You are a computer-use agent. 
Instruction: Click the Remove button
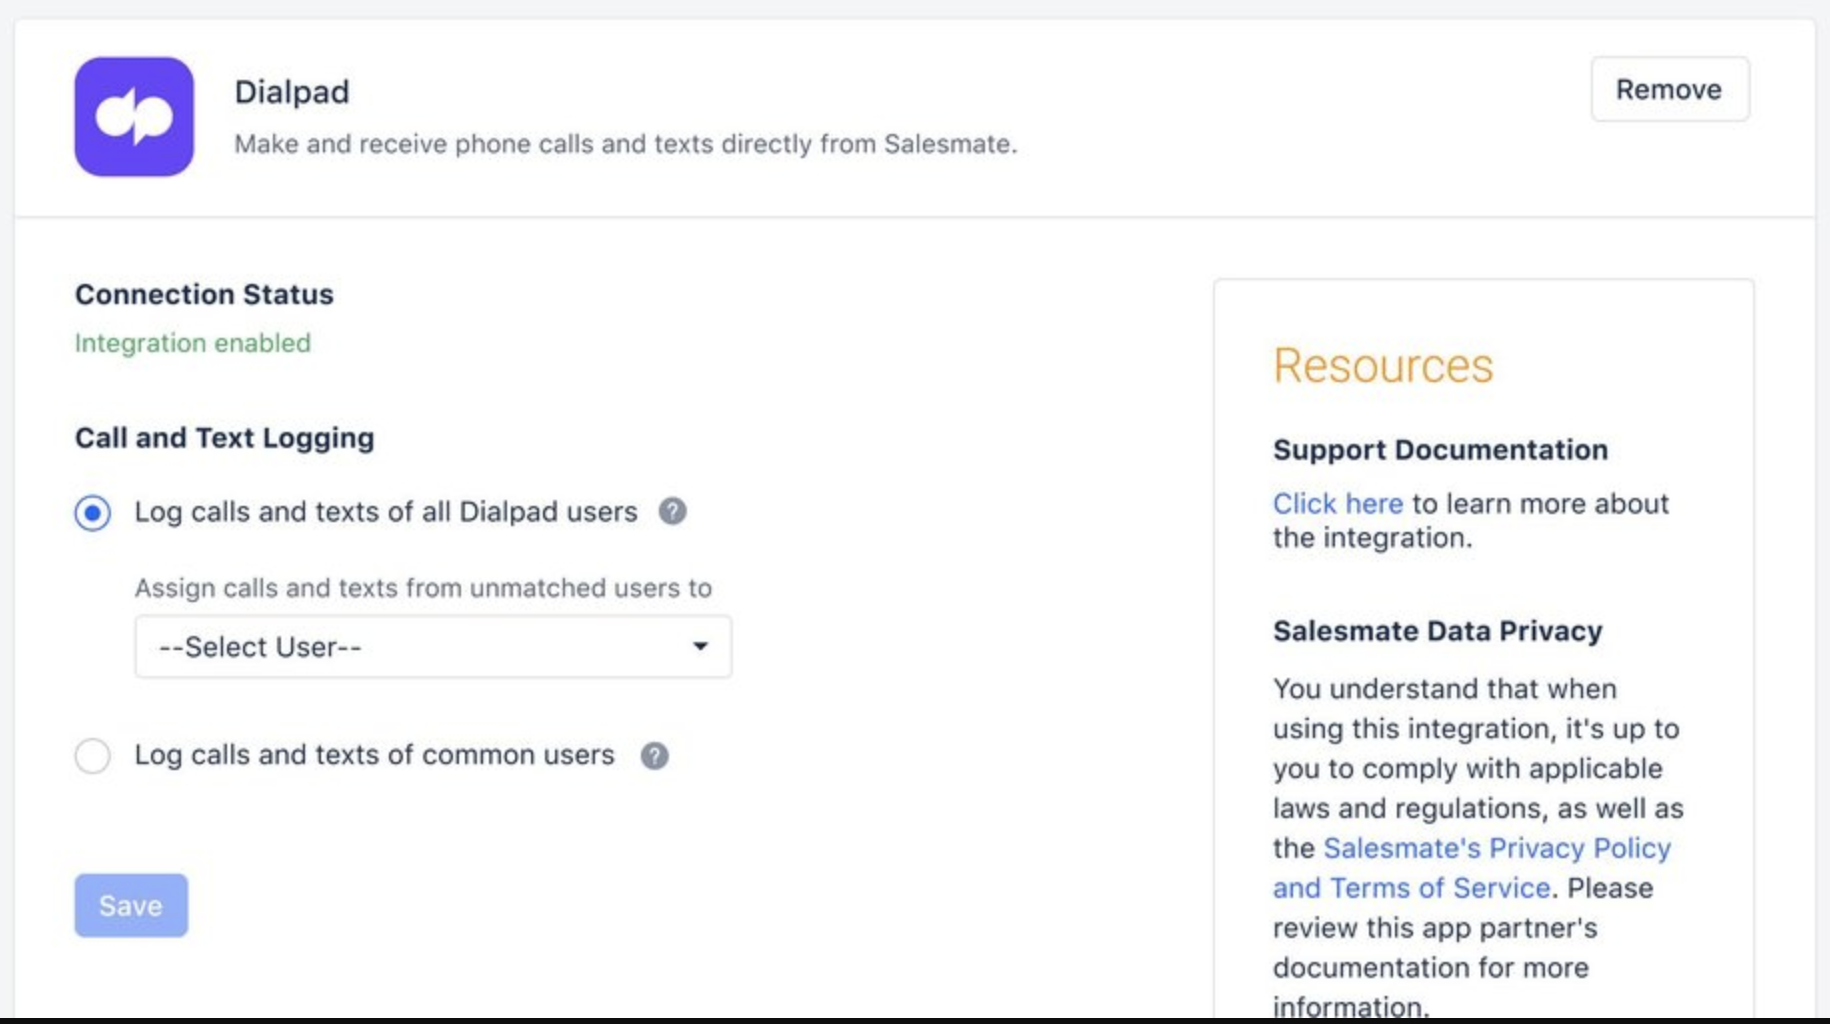(1670, 89)
